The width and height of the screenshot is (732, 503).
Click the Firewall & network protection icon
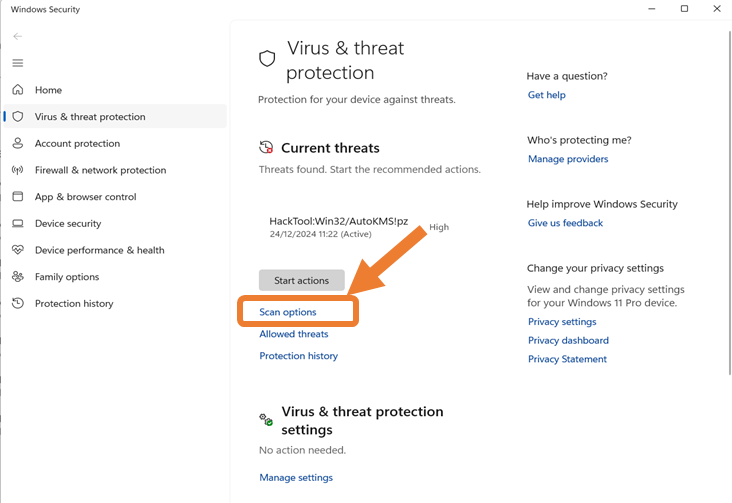click(17, 170)
